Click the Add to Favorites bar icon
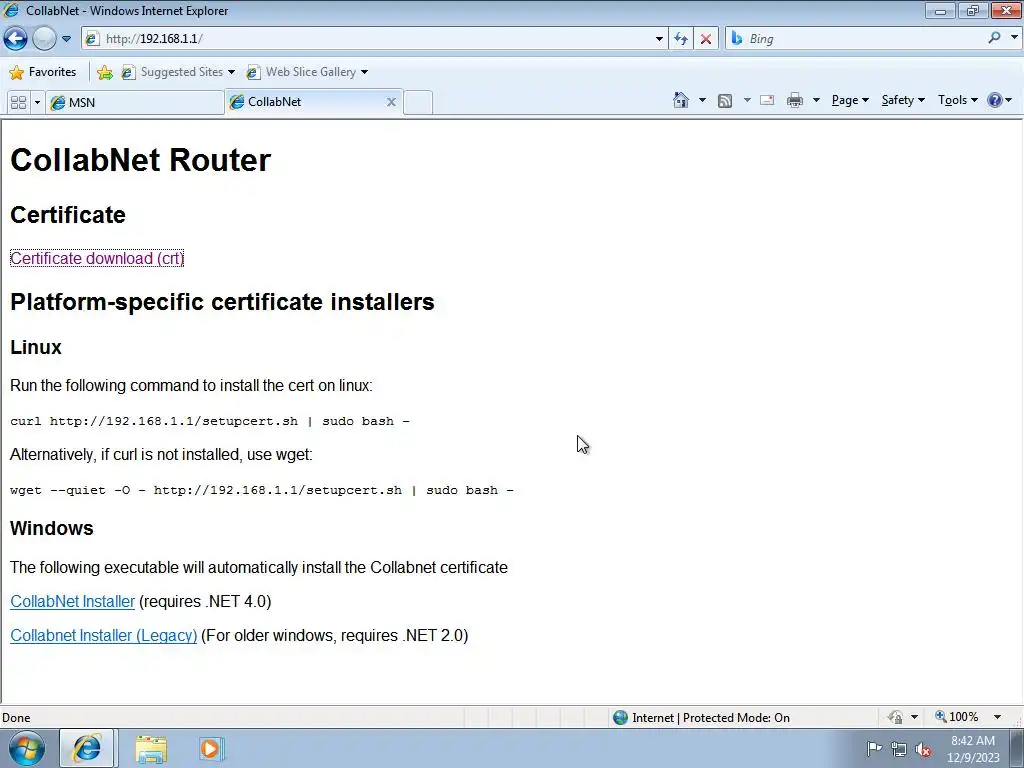This screenshot has width=1024, height=768. 104,72
